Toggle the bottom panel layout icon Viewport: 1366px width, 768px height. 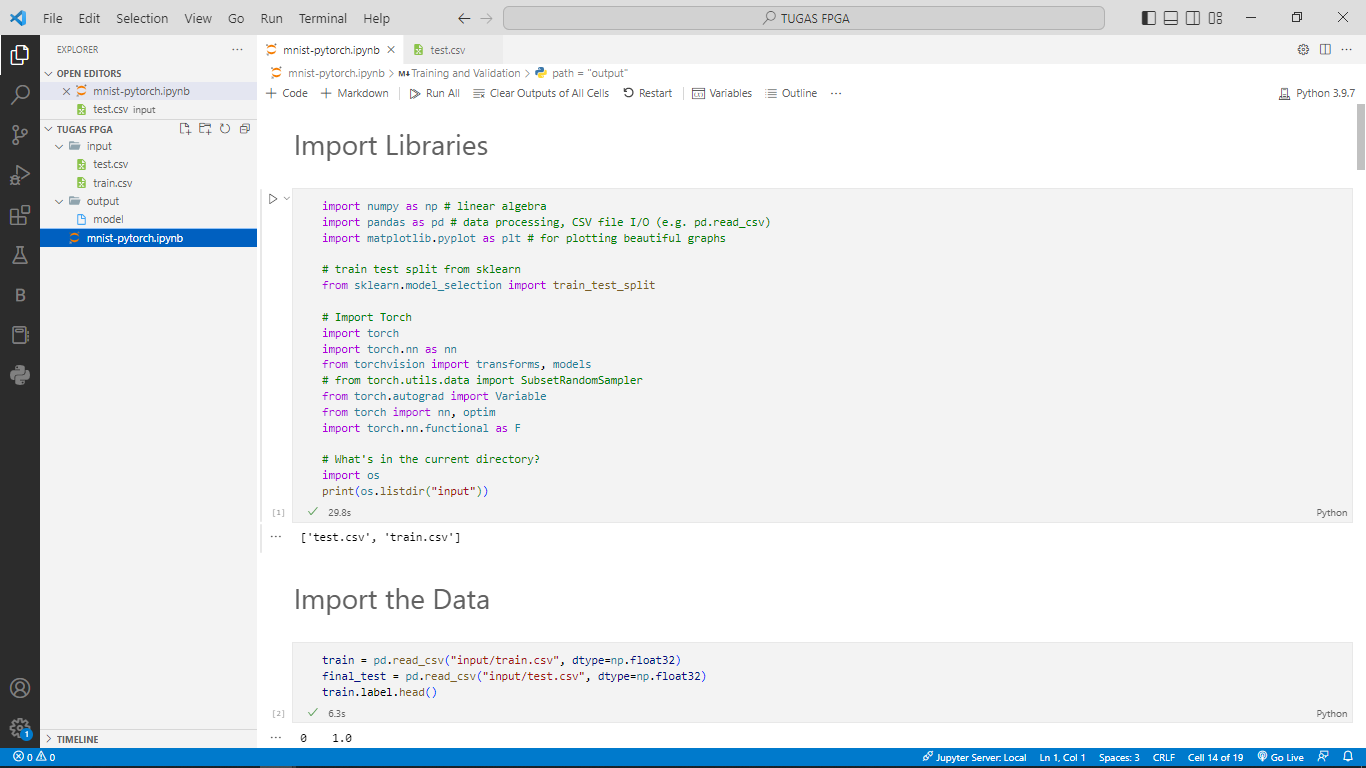1171,18
